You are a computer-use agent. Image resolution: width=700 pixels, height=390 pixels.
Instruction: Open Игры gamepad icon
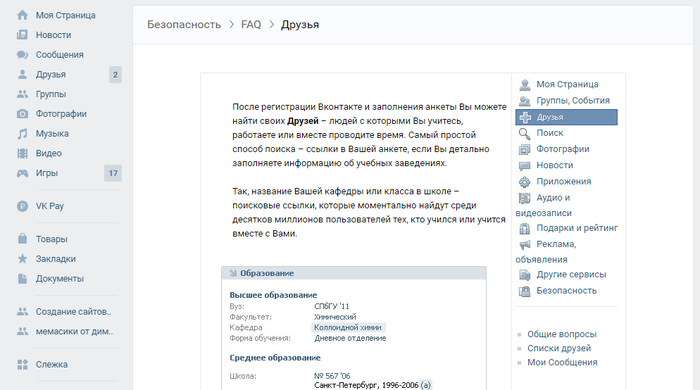point(22,173)
